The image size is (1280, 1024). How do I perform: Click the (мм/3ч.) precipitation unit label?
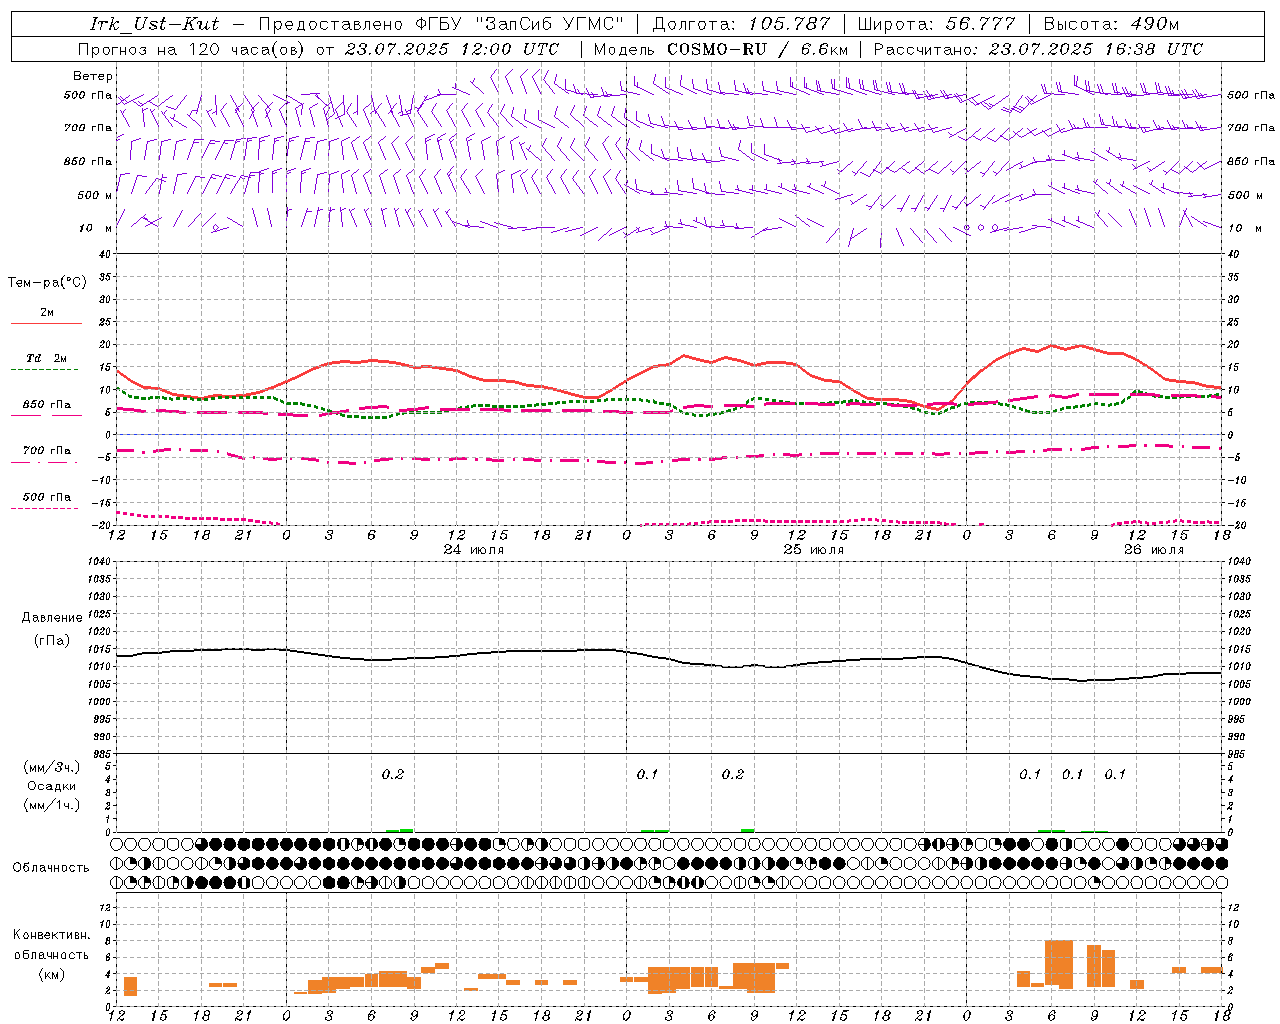coord(52,767)
